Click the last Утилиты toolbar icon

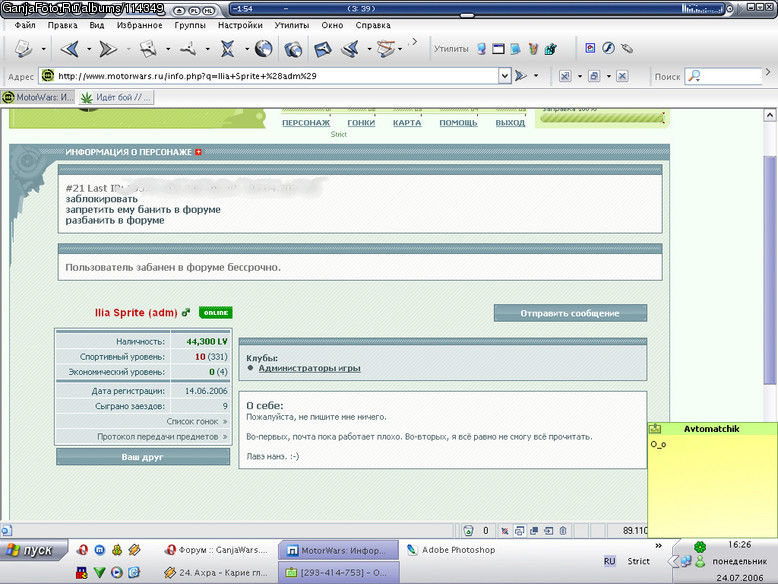click(x=550, y=49)
